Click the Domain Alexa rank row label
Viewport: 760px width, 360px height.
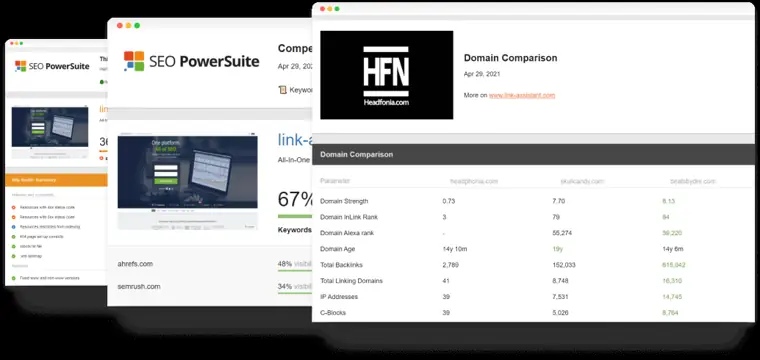(x=347, y=233)
